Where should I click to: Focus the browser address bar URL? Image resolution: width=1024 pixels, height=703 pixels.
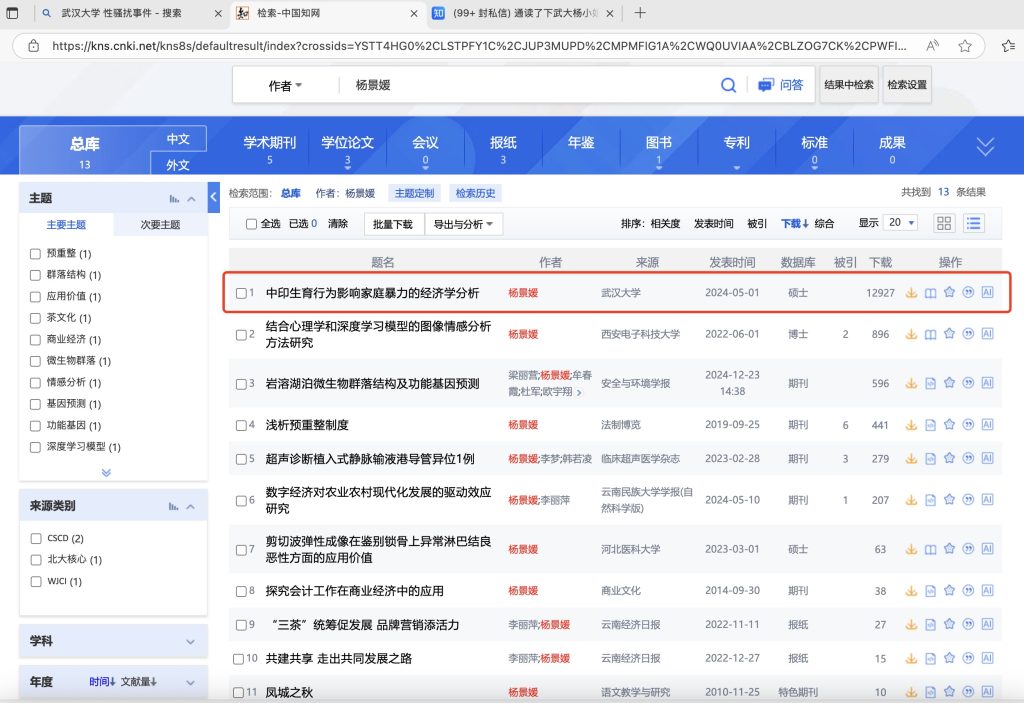click(479, 46)
